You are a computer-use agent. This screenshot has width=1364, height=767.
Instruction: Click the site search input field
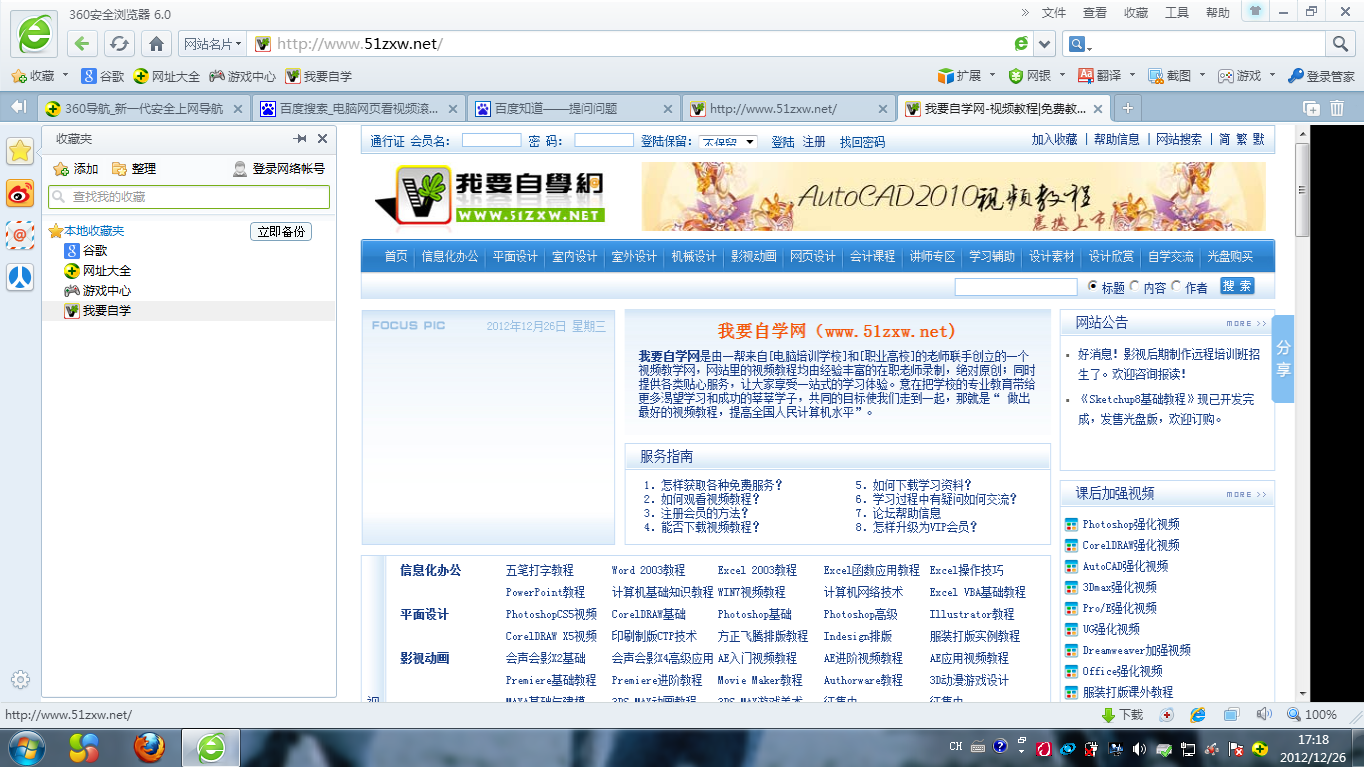coord(1016,287)
